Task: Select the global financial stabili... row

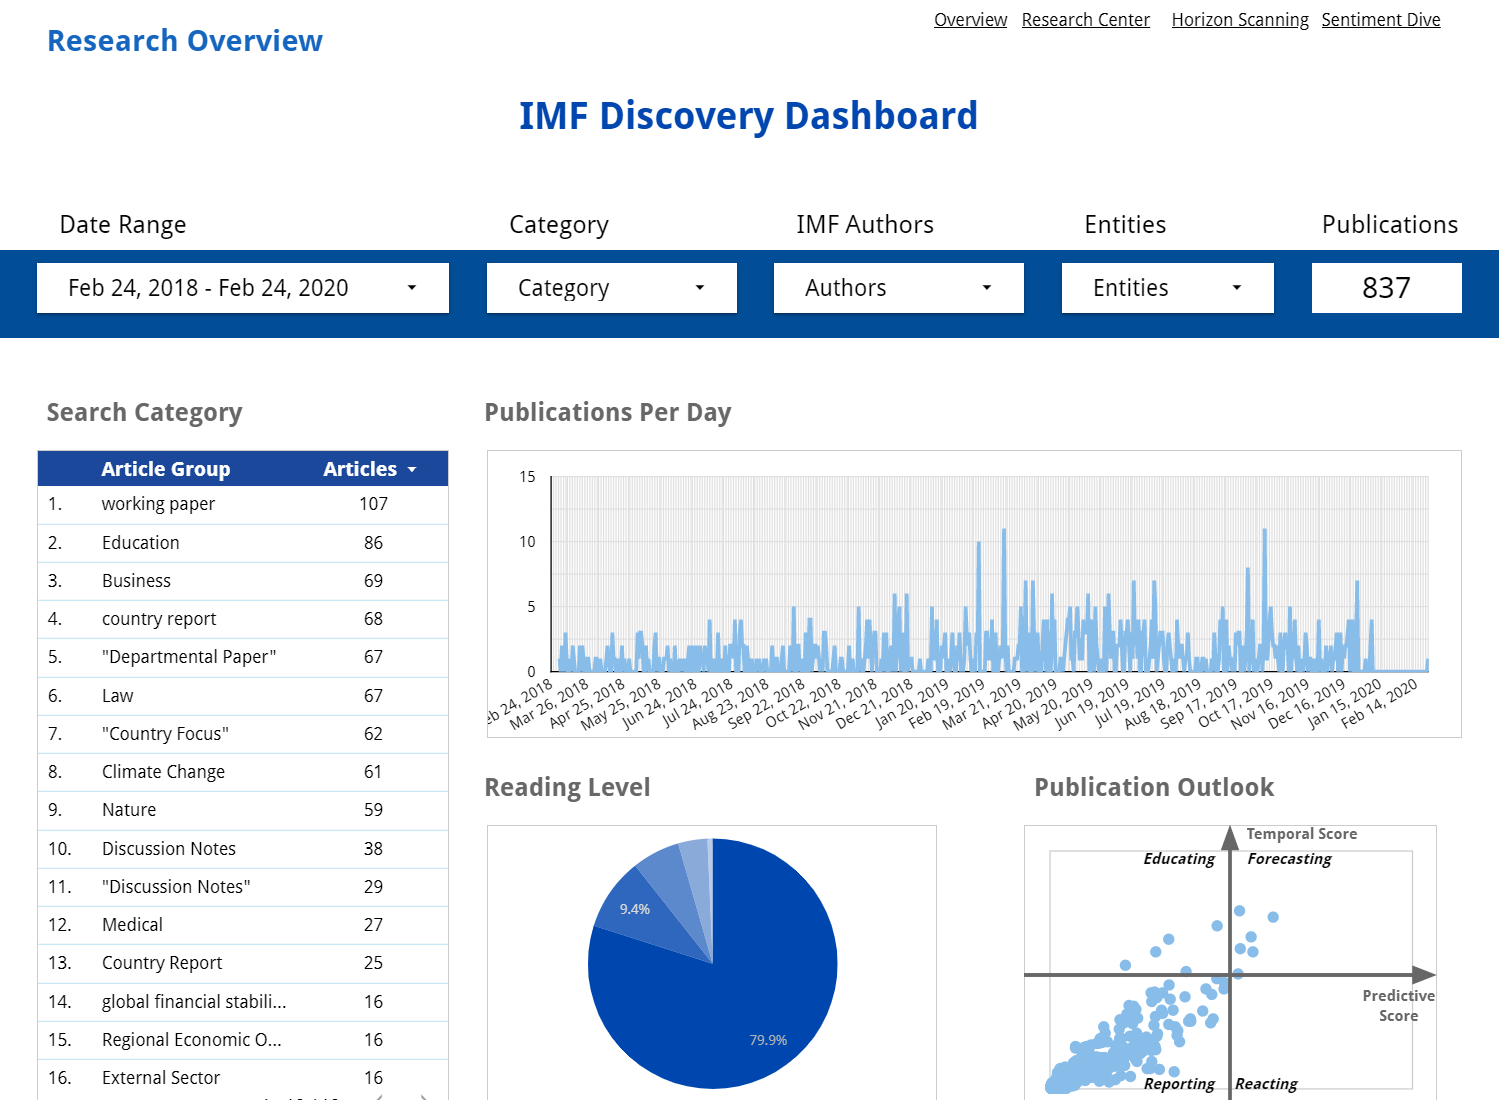Action: coord(243,1002)
